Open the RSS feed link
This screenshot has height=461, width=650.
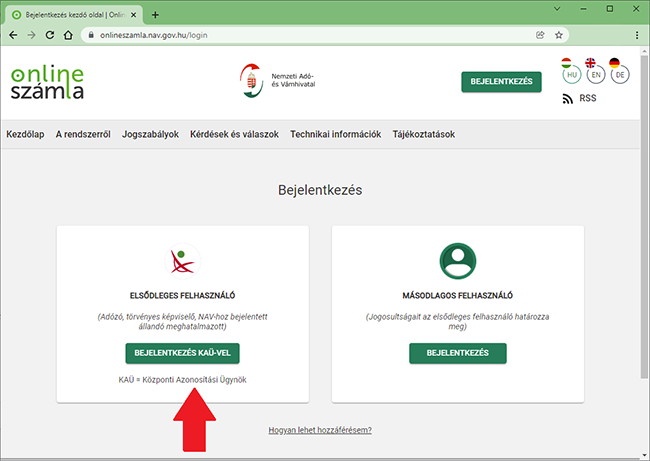(x=579, y=98)
